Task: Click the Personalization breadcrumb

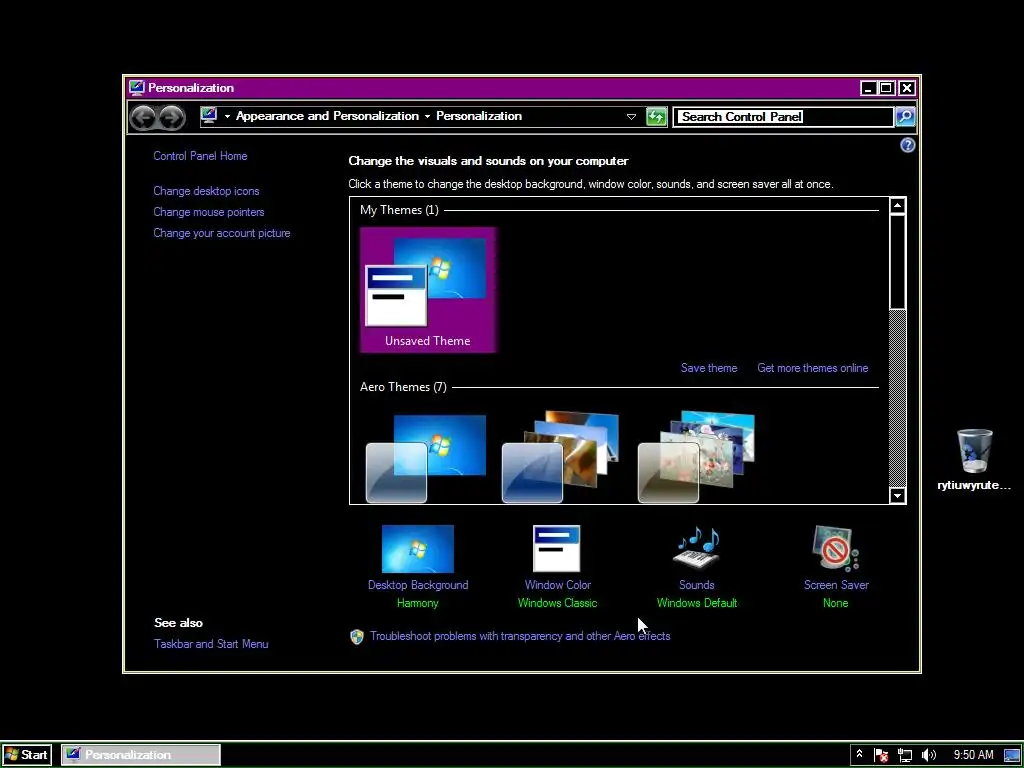Action: pyautogui.click(x=479, y=116)
